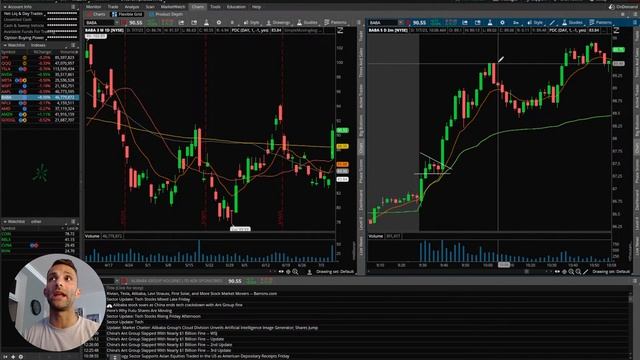This screenshot has height=360, width=640.
Task: Click the left chart scroll arrows icon
Action: [281, 272]
